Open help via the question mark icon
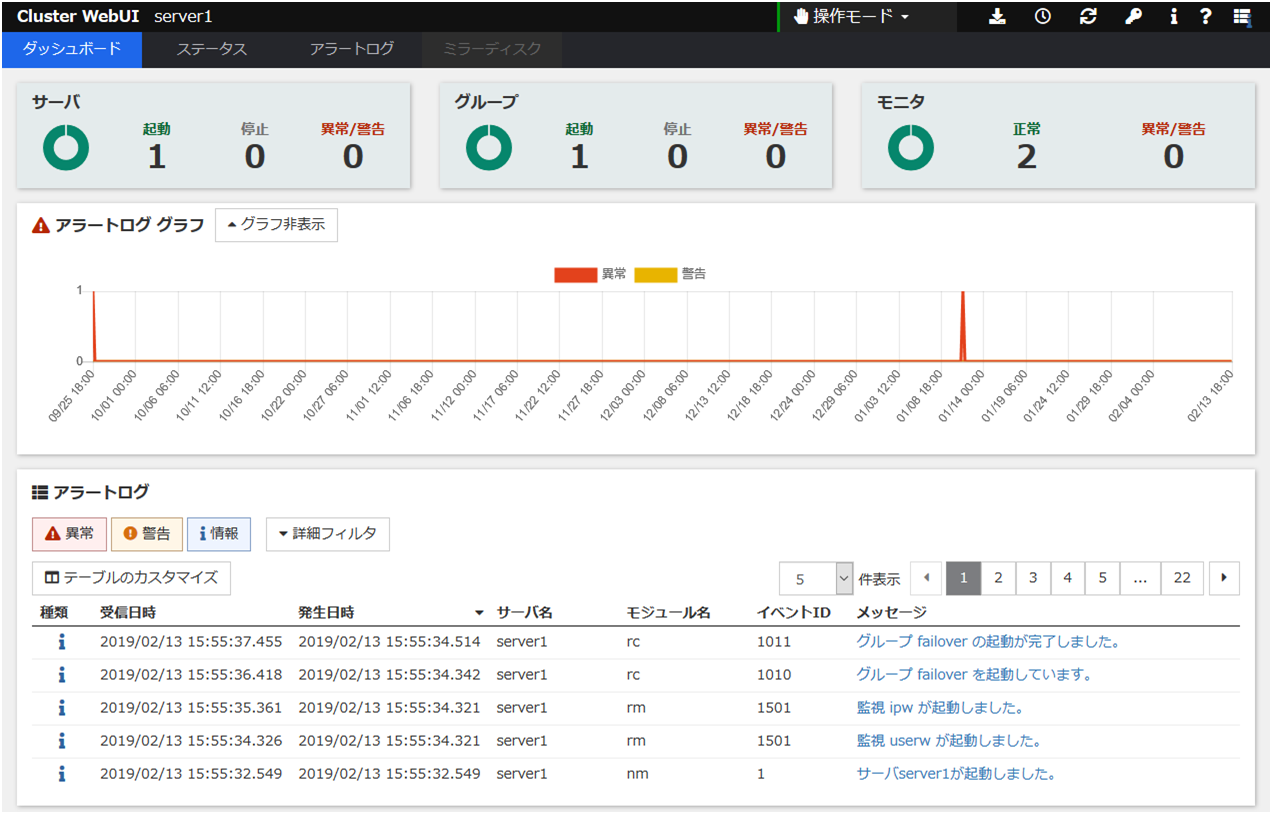This screenshot has width=1272, height=814. [x=1206, y=17]
